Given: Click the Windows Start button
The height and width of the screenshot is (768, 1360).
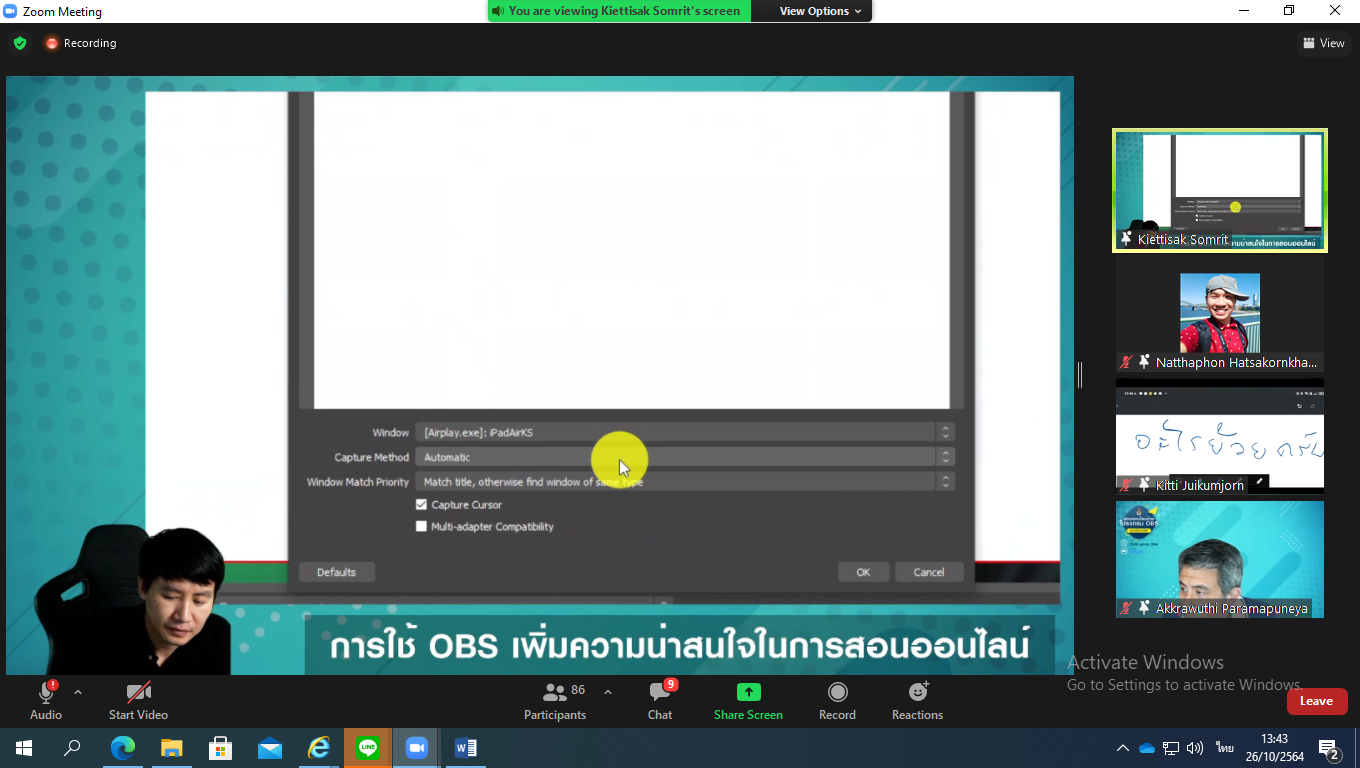Looking at the screenshot, I should click(24, 748).
